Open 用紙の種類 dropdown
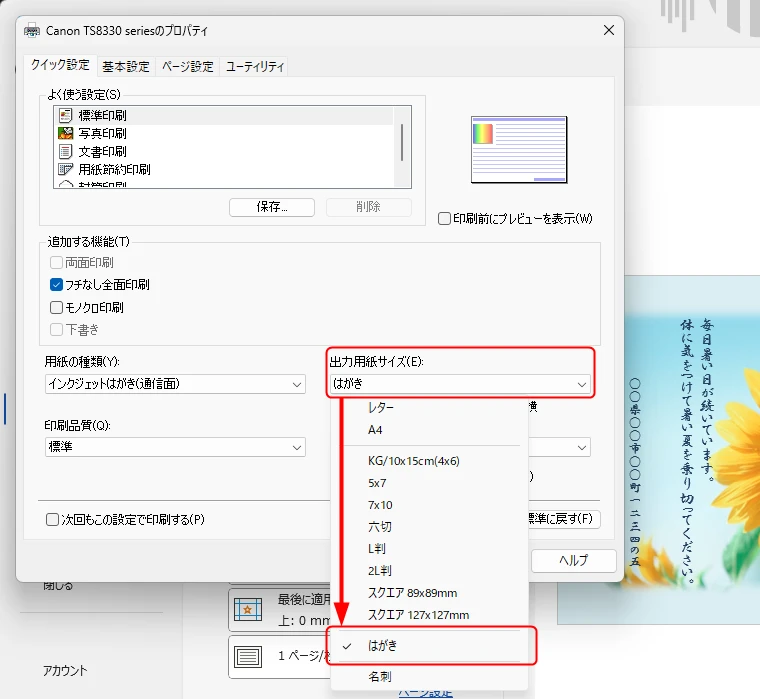The image size is (760, 699). pyautogui.click(x=175, y=384)
